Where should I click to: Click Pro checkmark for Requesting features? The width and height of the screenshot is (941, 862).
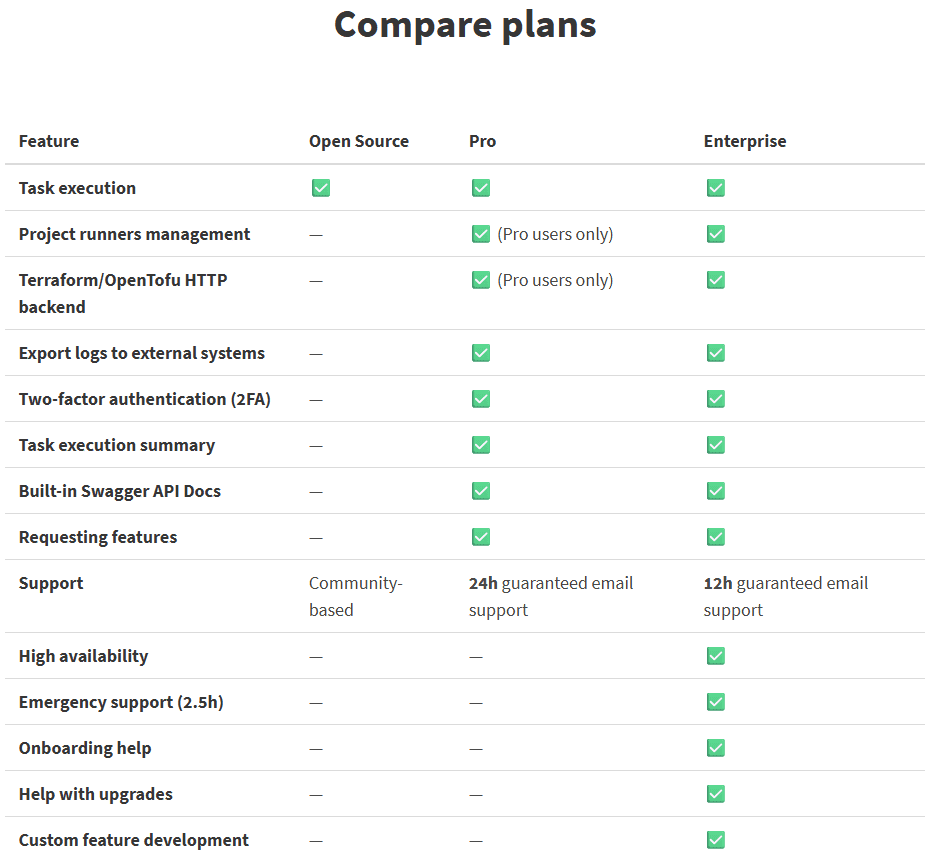pyautogui.click(x=481, y=537)
